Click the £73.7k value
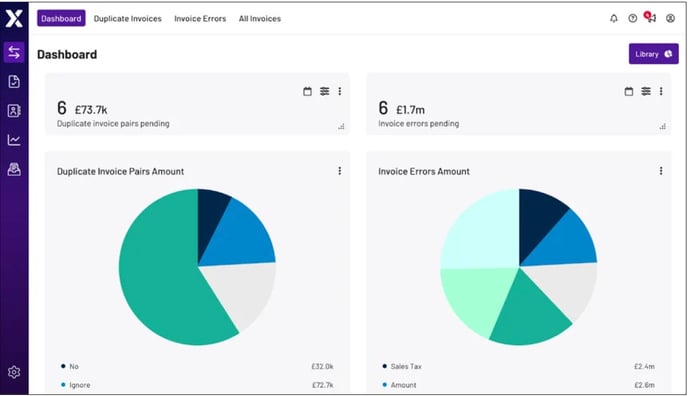688x396 pixels. pyautogui.click(x=91, y=110)
